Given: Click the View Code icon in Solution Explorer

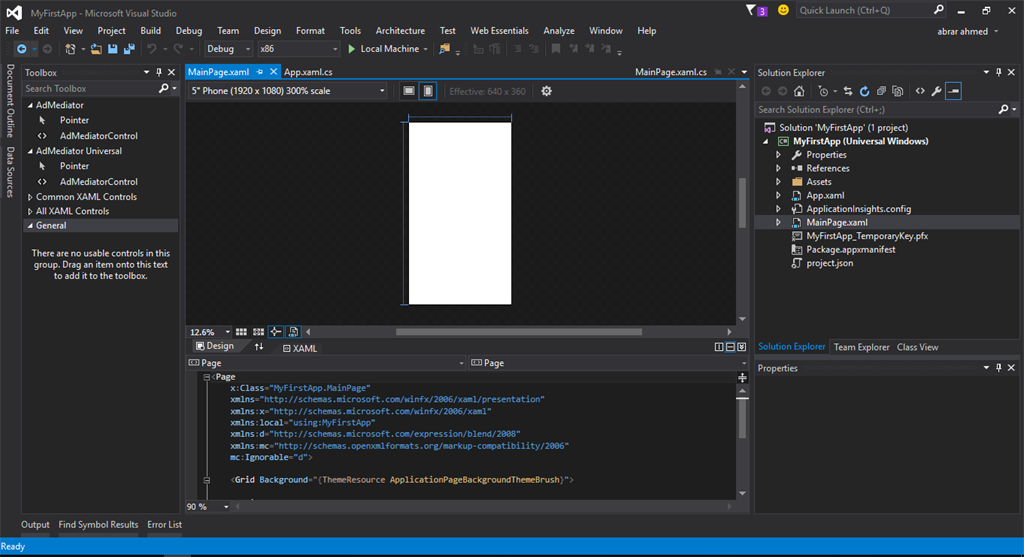Looking at the screenshot, I should click(919, 91).
